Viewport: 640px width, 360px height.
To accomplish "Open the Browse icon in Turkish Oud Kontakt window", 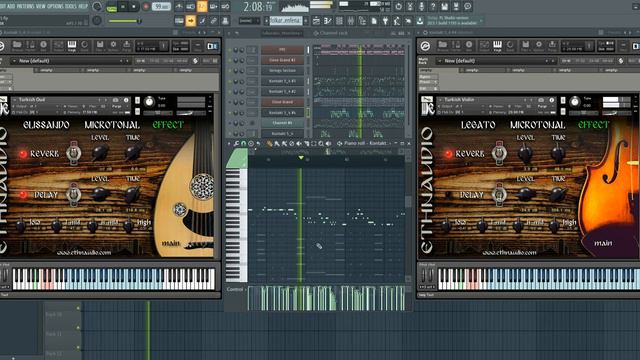I will (17, 46).
